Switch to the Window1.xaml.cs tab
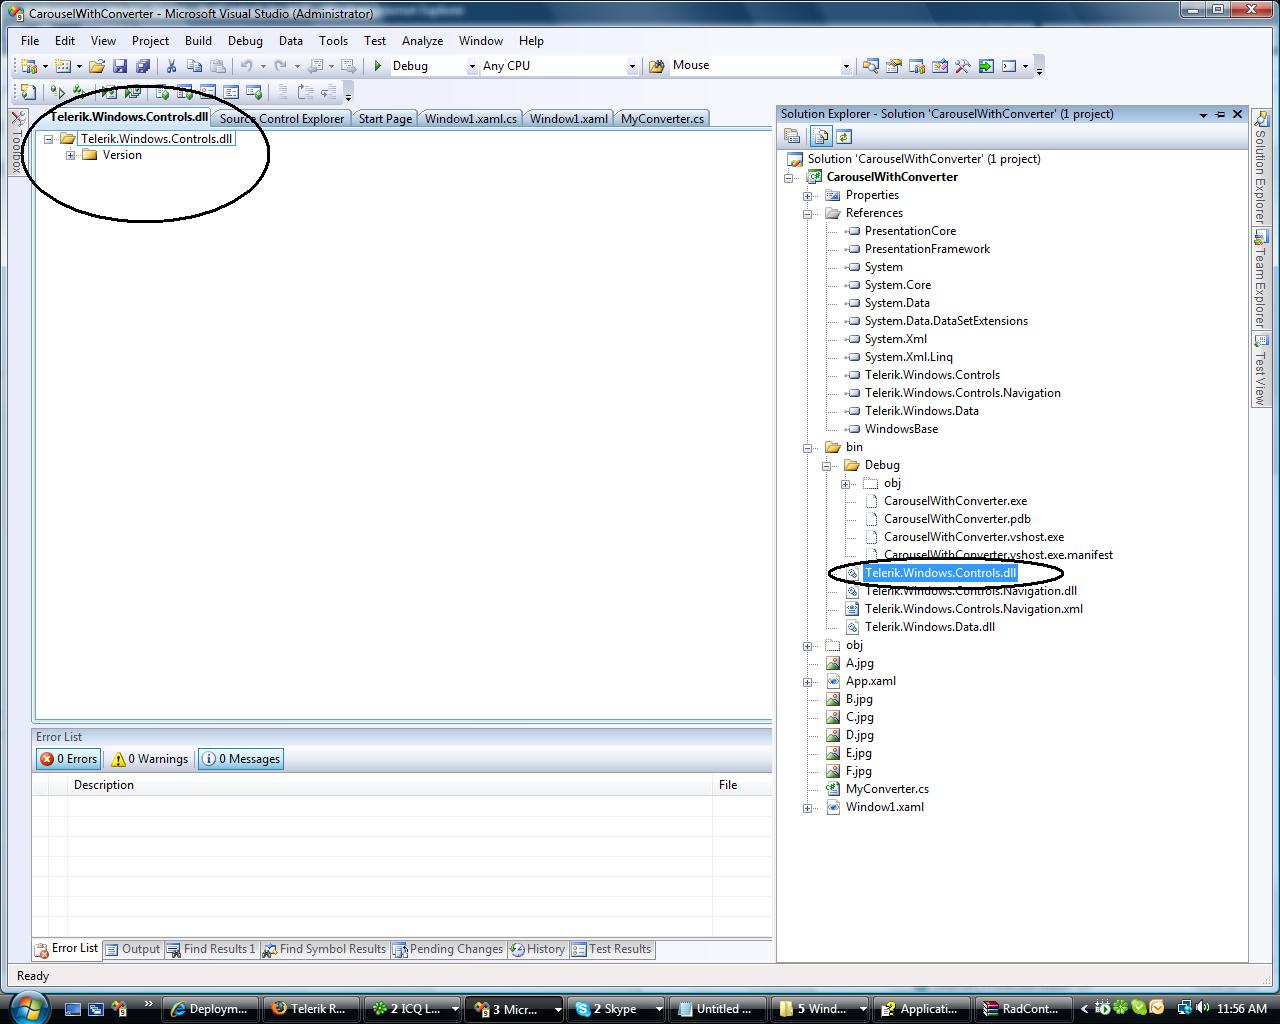The image size is (1280, 1024). coord(471,118)
